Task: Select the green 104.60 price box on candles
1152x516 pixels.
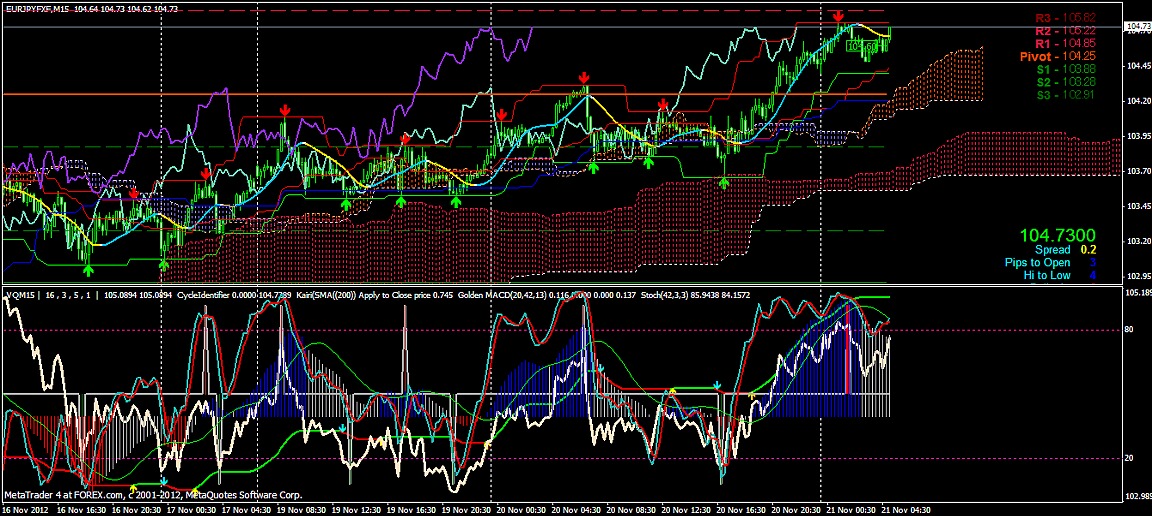Action: pos(863,46)
